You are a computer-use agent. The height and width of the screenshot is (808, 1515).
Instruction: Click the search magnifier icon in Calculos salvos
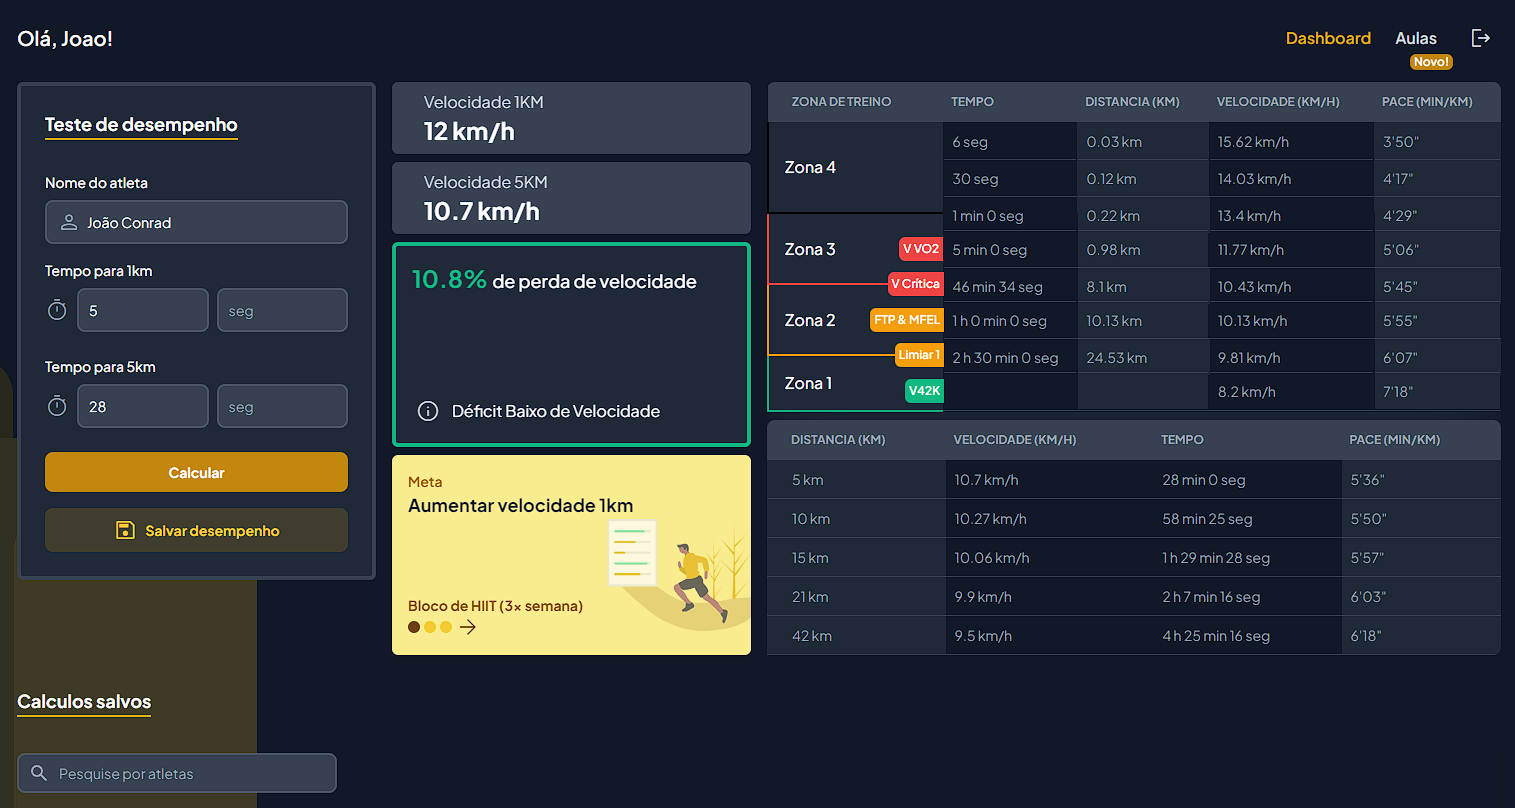[39, 773]
